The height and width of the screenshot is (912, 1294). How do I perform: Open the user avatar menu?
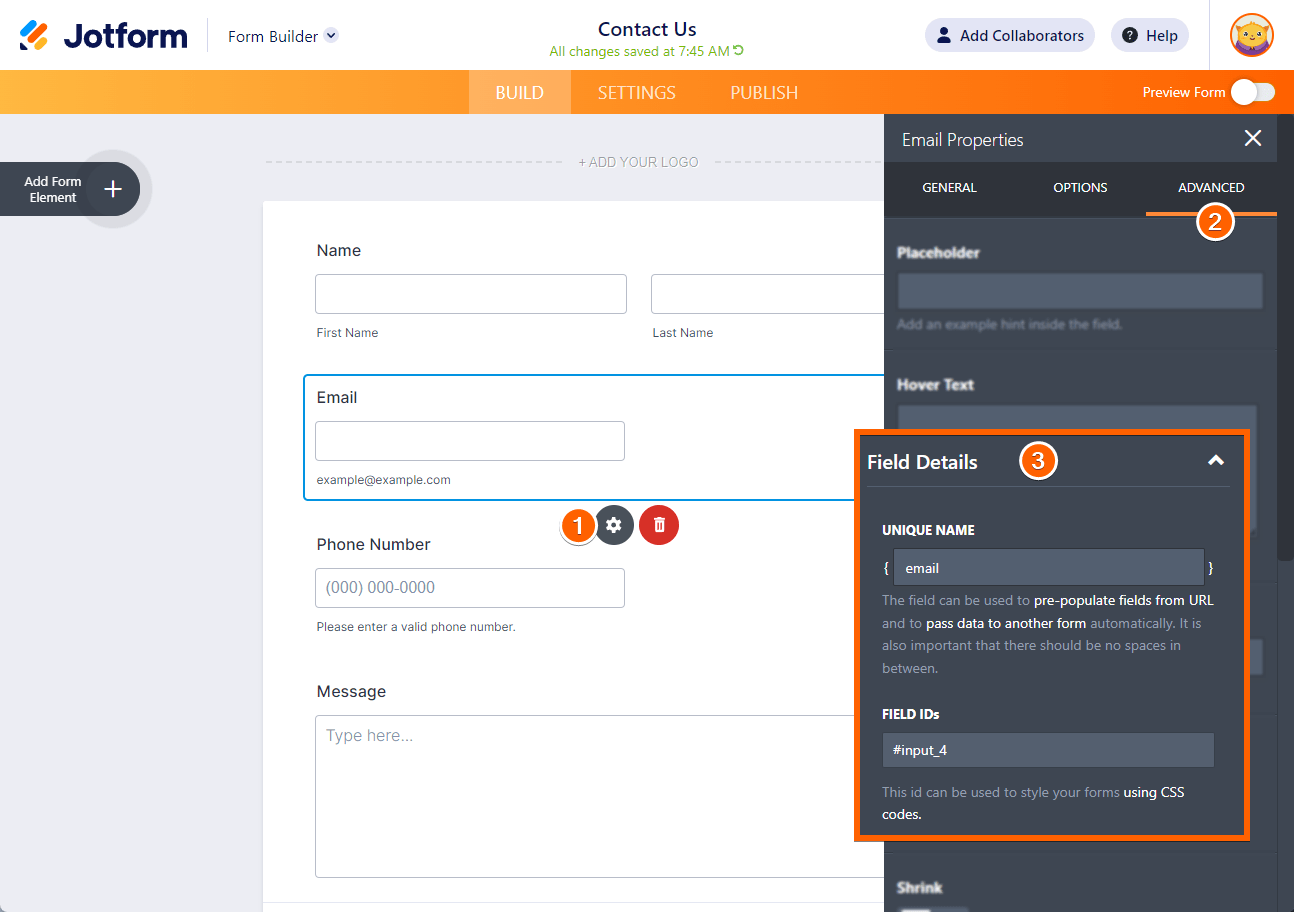tap(1251, 35)
